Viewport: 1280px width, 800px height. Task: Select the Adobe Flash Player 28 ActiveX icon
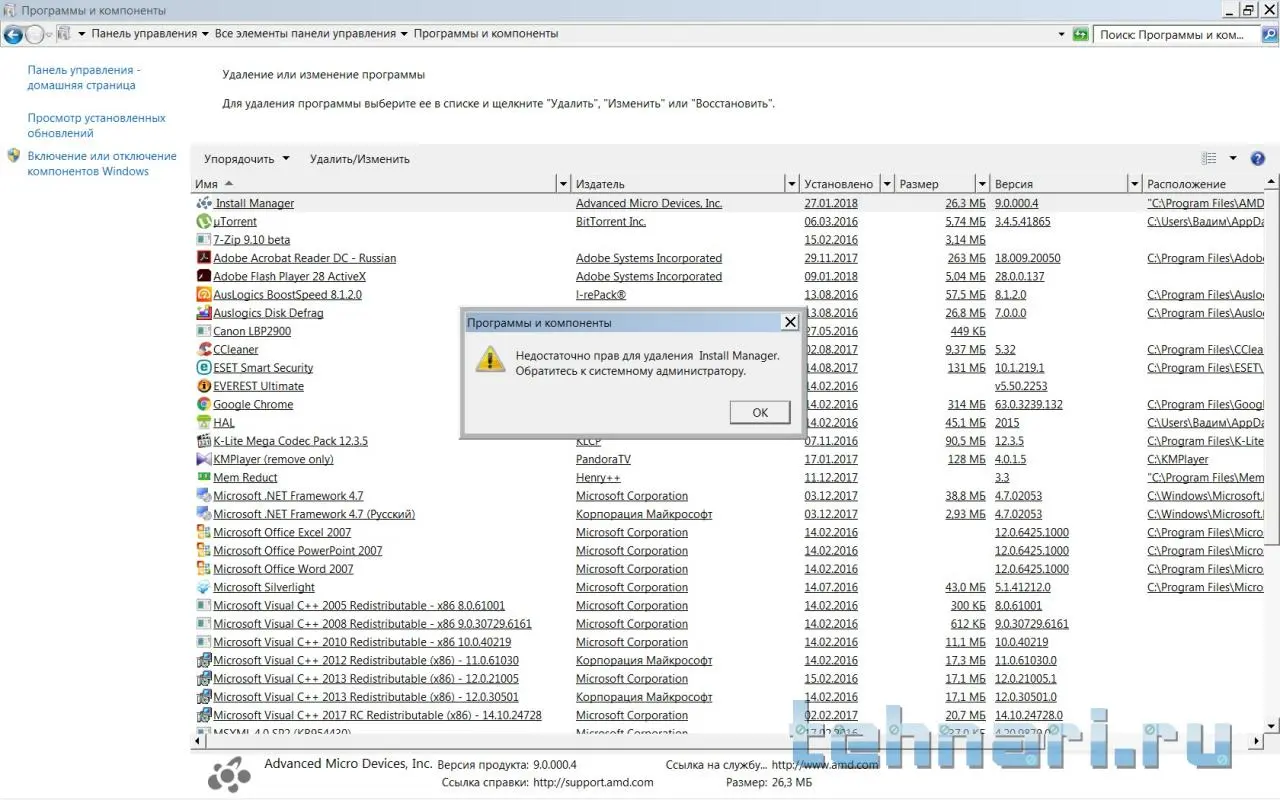click(x=204, y=276)
